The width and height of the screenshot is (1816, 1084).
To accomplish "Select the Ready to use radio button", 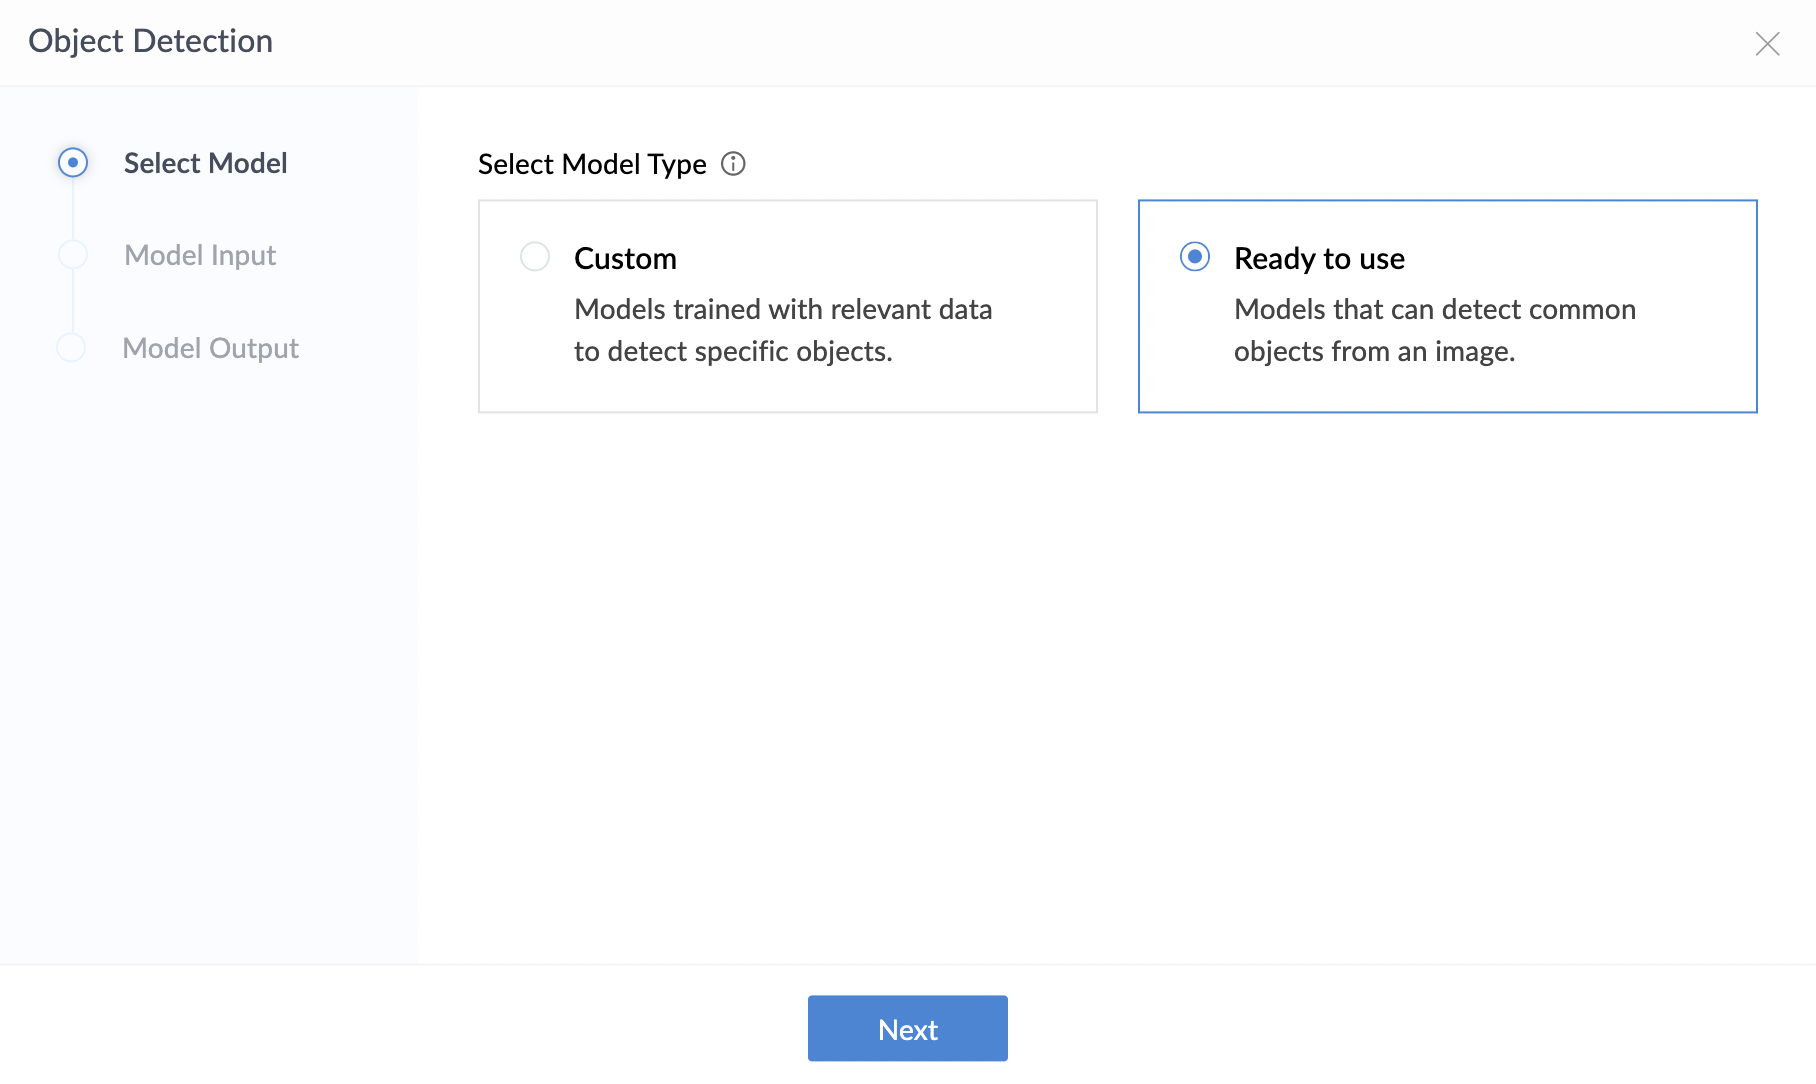I will [x=1195, y=257].
